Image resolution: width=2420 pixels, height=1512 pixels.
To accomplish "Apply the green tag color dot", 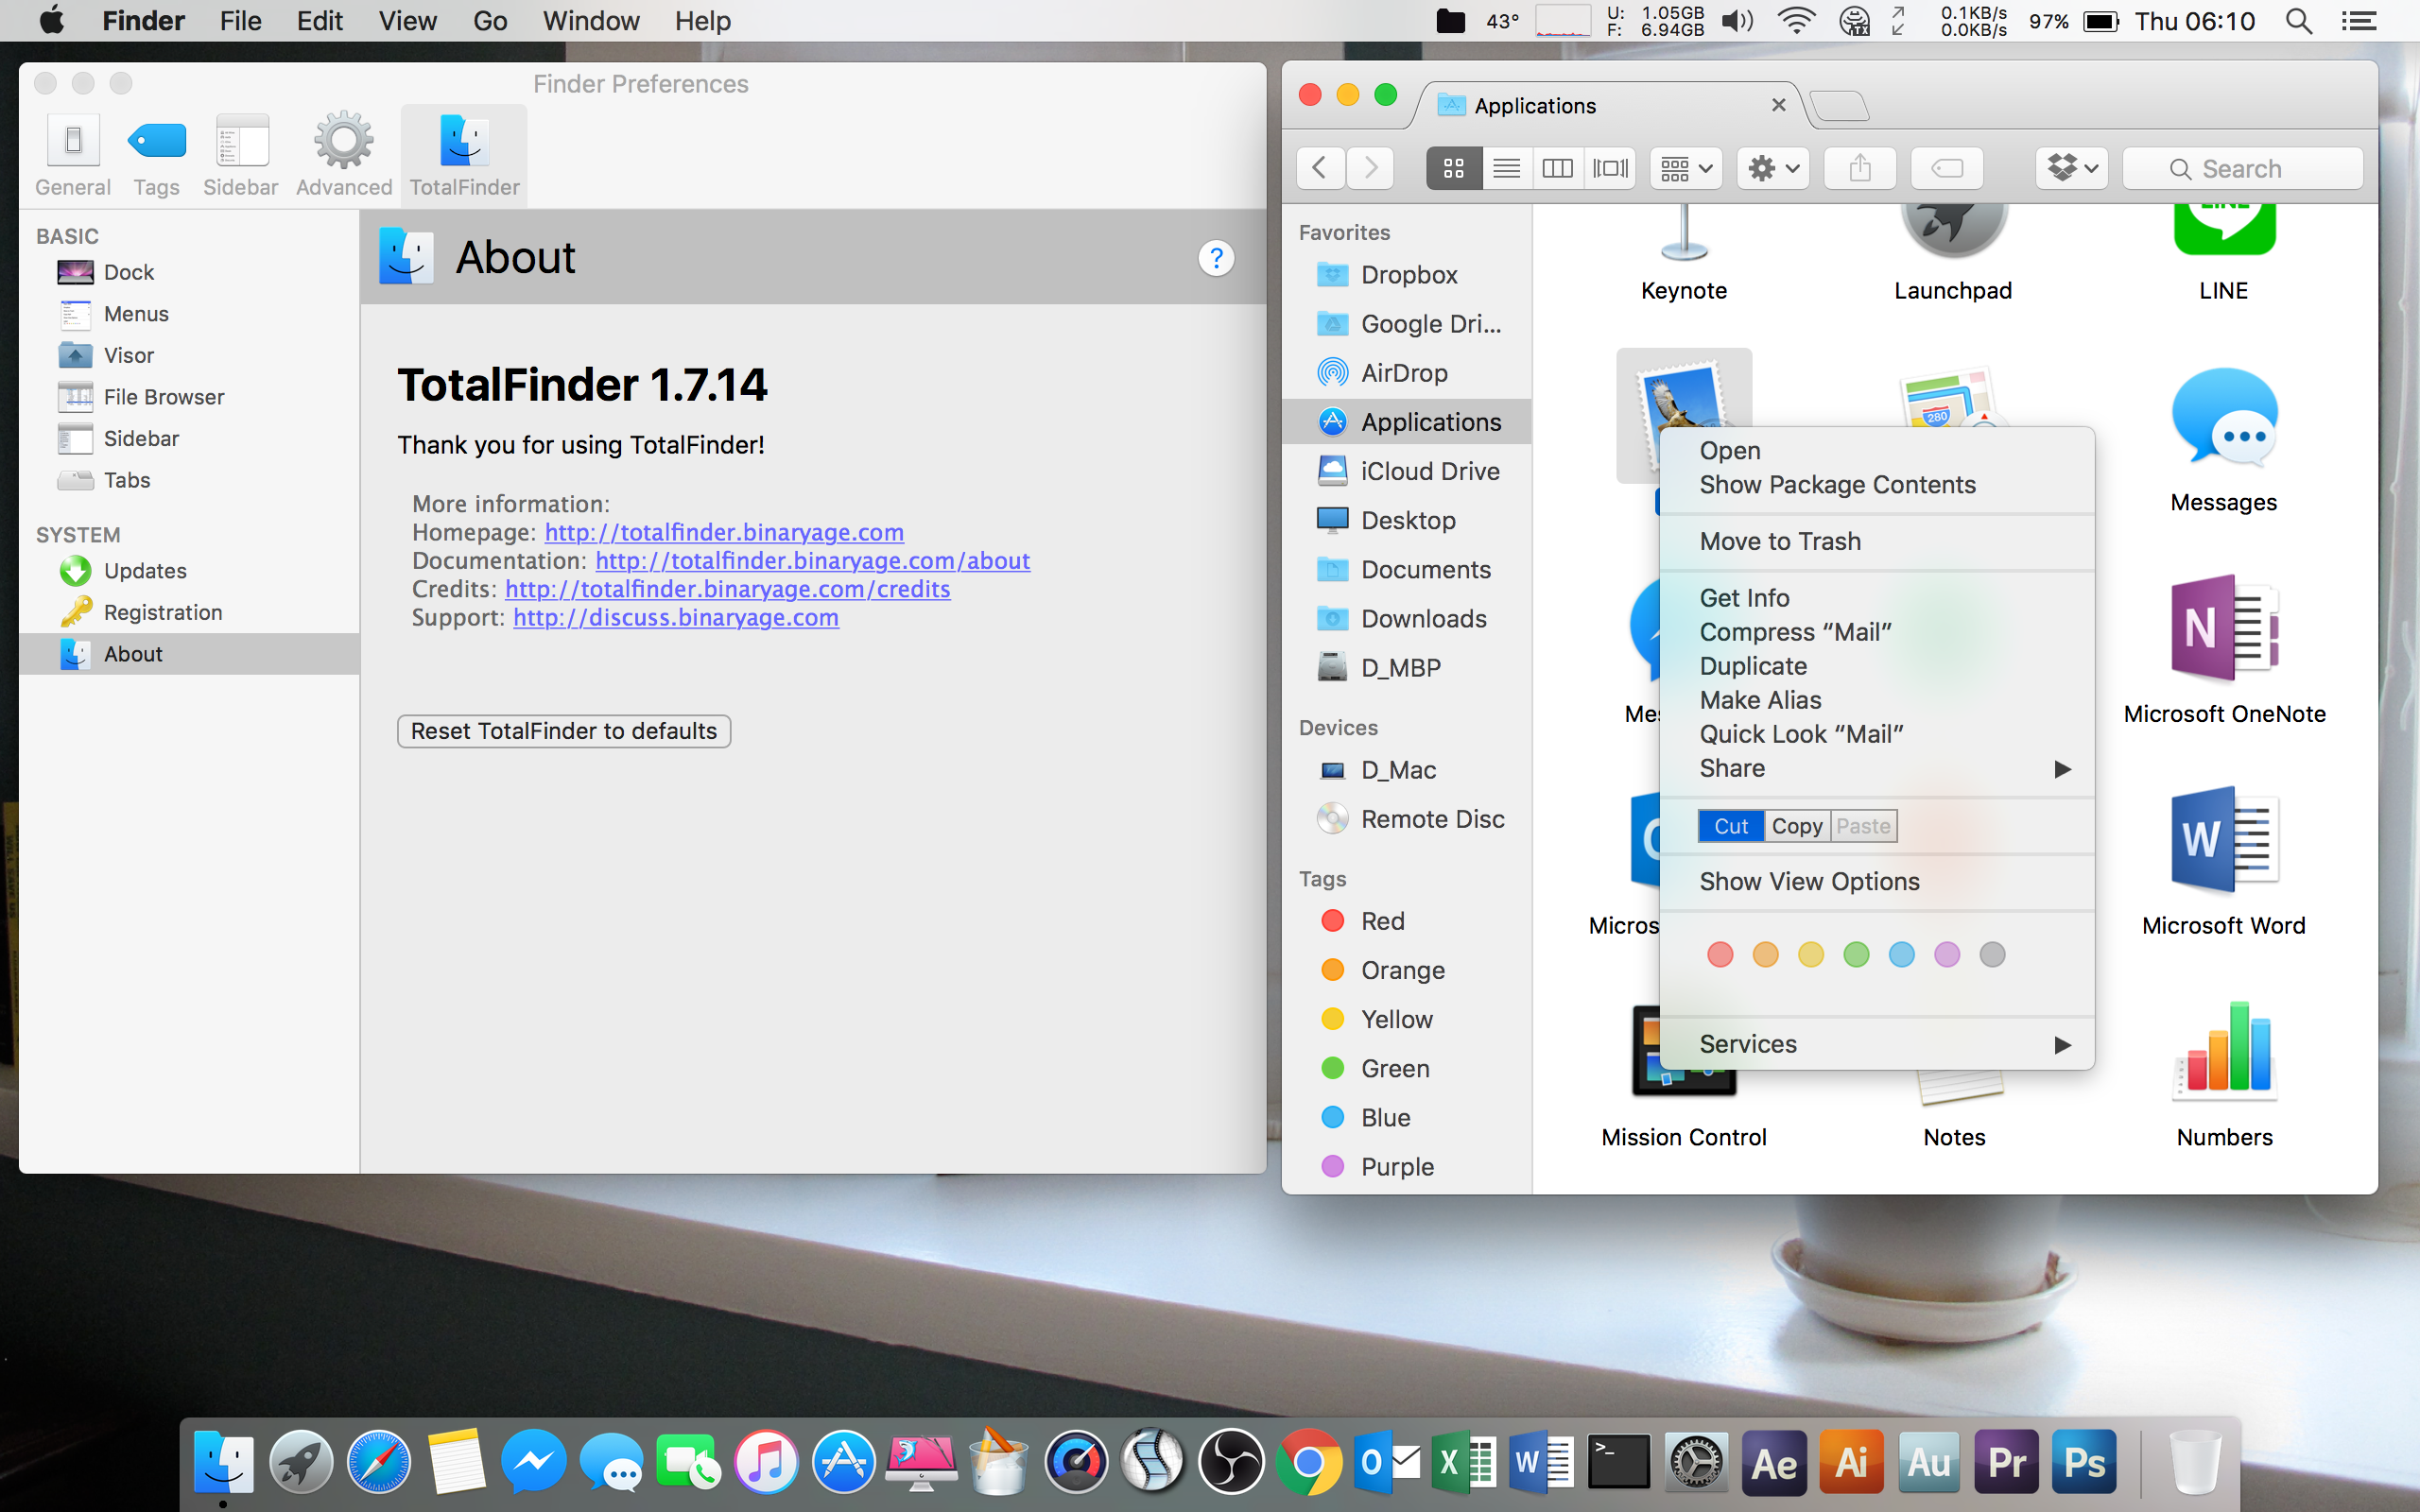I will pyautogui.click(x=1856, y=955).
